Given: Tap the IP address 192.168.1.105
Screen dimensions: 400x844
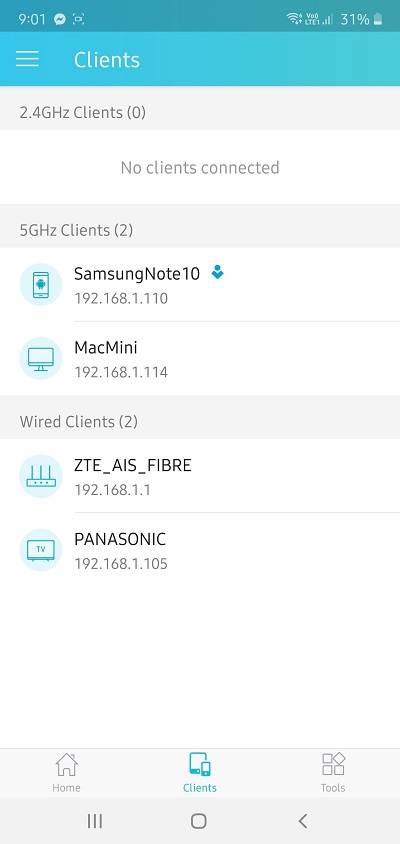Looking at the screenshot, I should click(x=121, y=564).
